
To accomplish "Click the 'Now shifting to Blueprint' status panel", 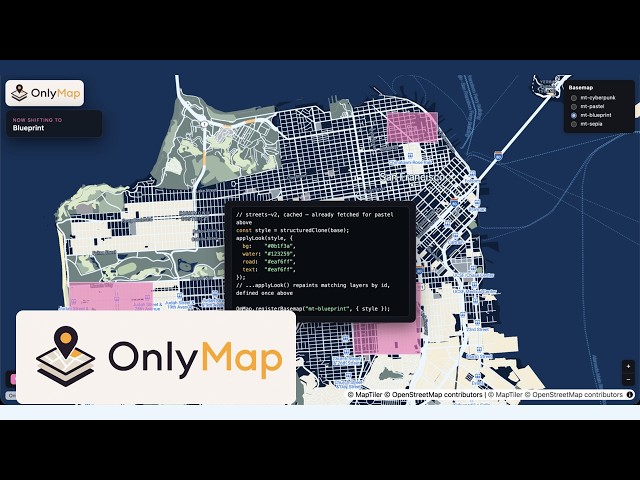I will pyautogui.click(x=54, y=124).
